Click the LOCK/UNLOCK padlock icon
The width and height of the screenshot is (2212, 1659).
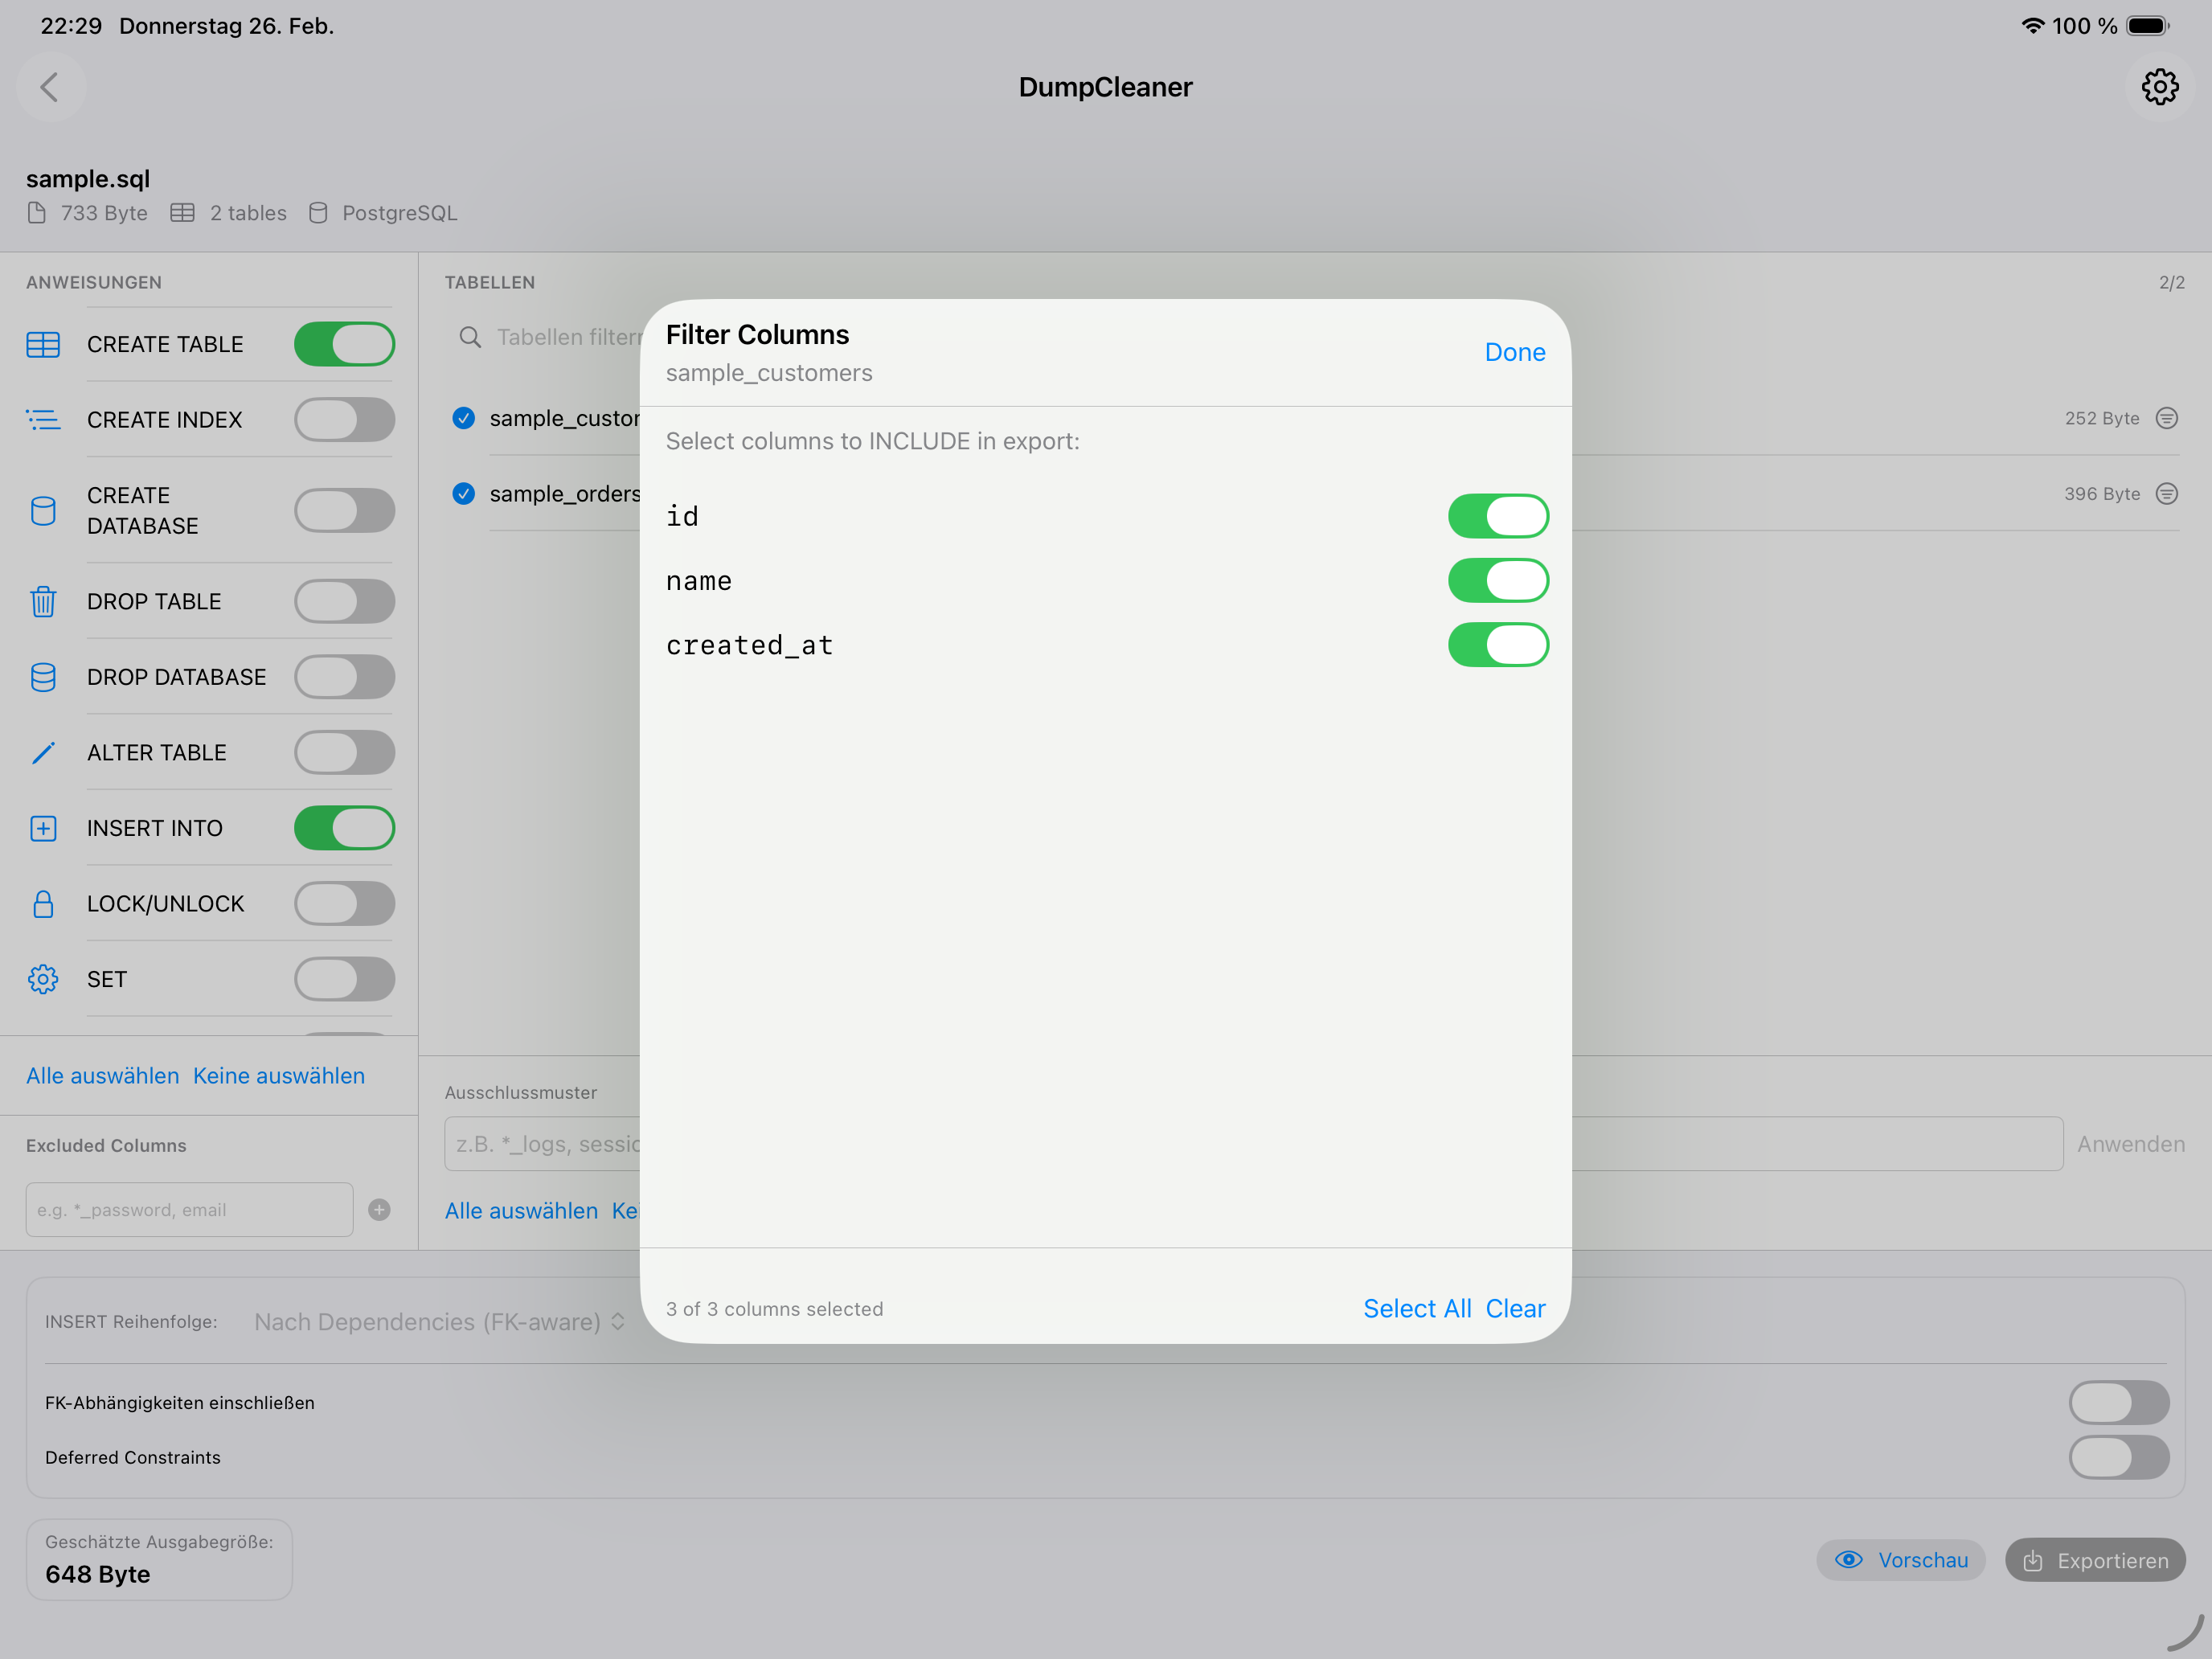coord(43,904)
